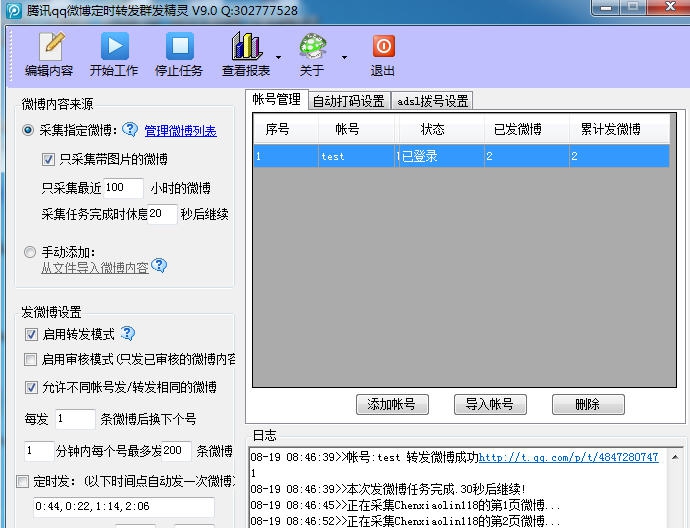Click the minutes field before 分钟内每个号最多发

point(39,451)
